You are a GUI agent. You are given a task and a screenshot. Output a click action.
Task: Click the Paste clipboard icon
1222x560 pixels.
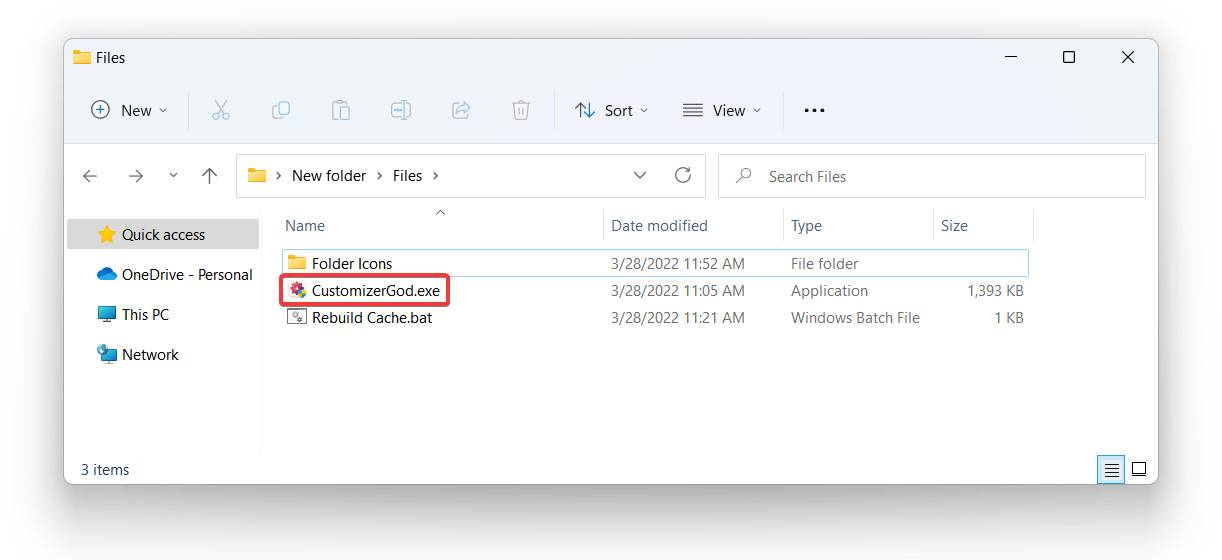pos(341,110)
